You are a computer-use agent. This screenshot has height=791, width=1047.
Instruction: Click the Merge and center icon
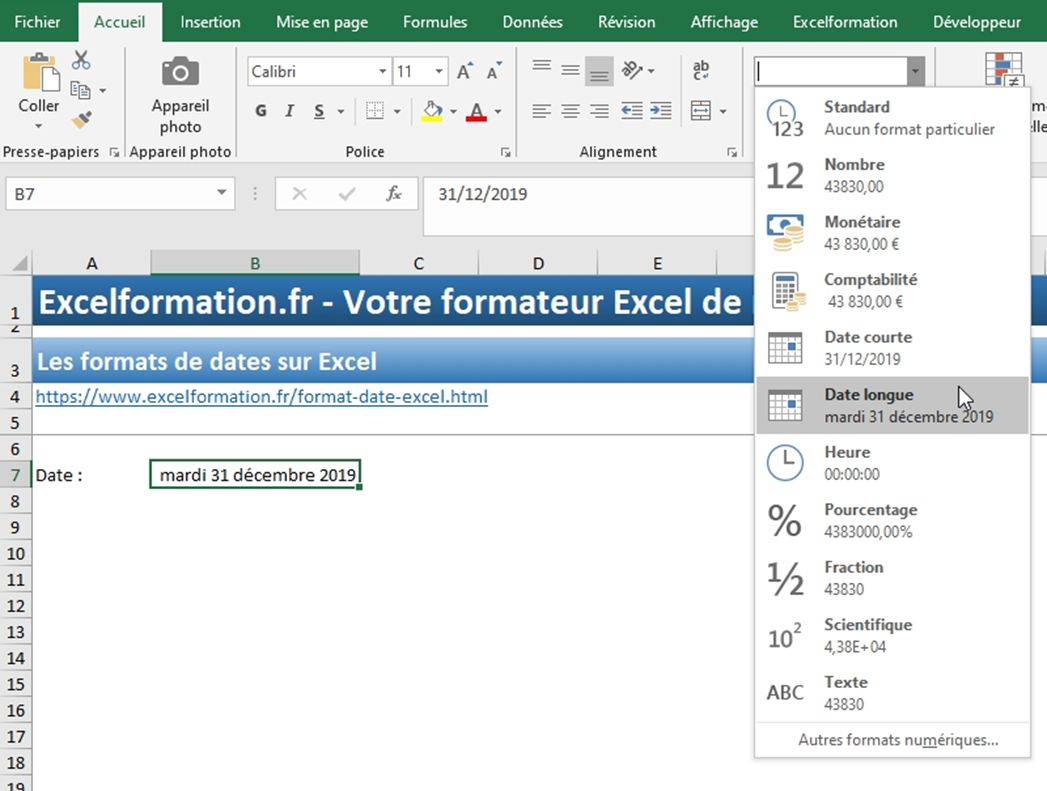[x=701, y=111]
